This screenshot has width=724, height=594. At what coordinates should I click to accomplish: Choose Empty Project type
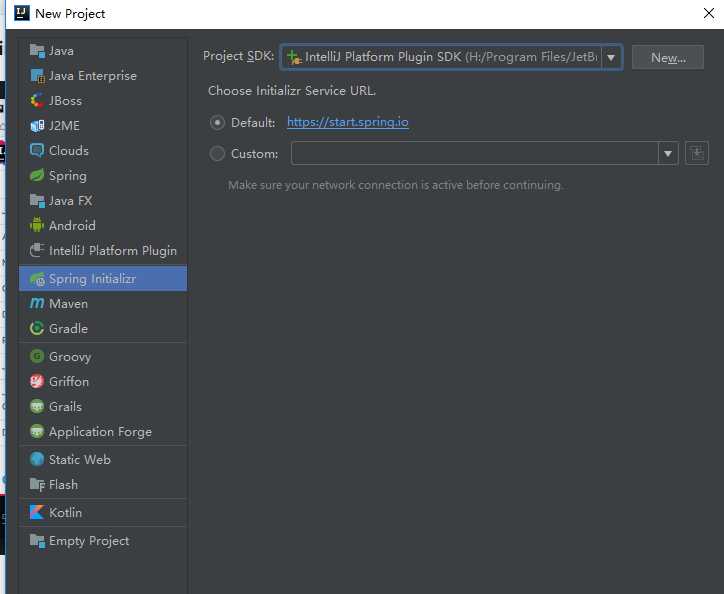click(x=103, y=540)
